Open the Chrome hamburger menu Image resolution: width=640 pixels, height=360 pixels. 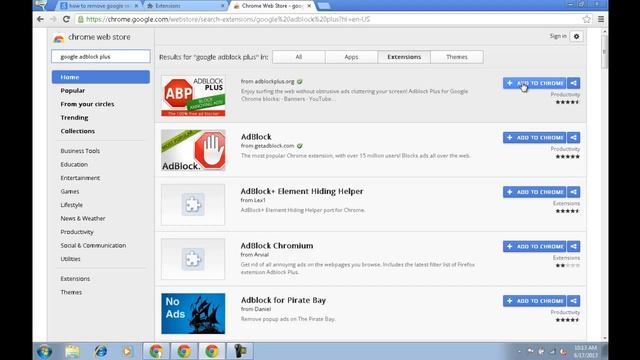(601, 19)
